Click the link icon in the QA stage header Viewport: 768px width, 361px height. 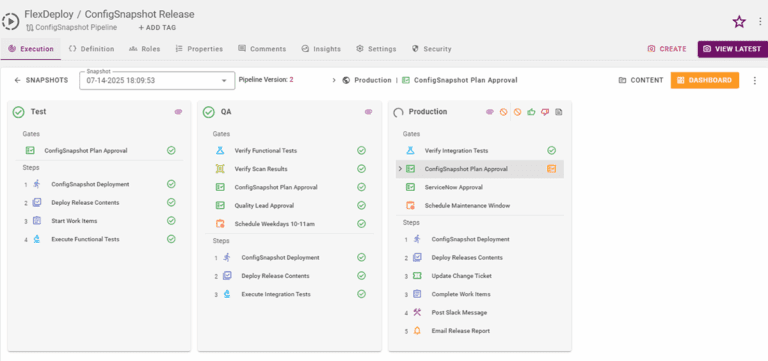pyautogui.click(x=368, y=112)
